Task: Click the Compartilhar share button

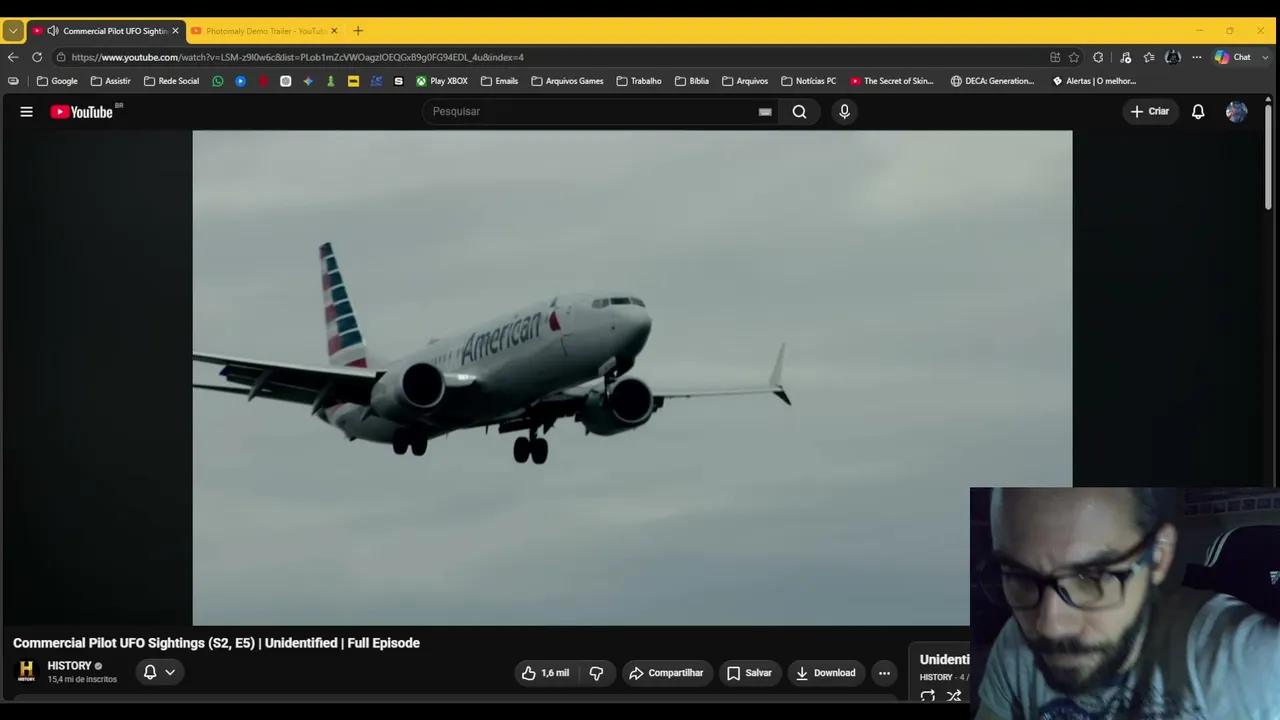Action: pyautogui.click(x=666, y=673)
